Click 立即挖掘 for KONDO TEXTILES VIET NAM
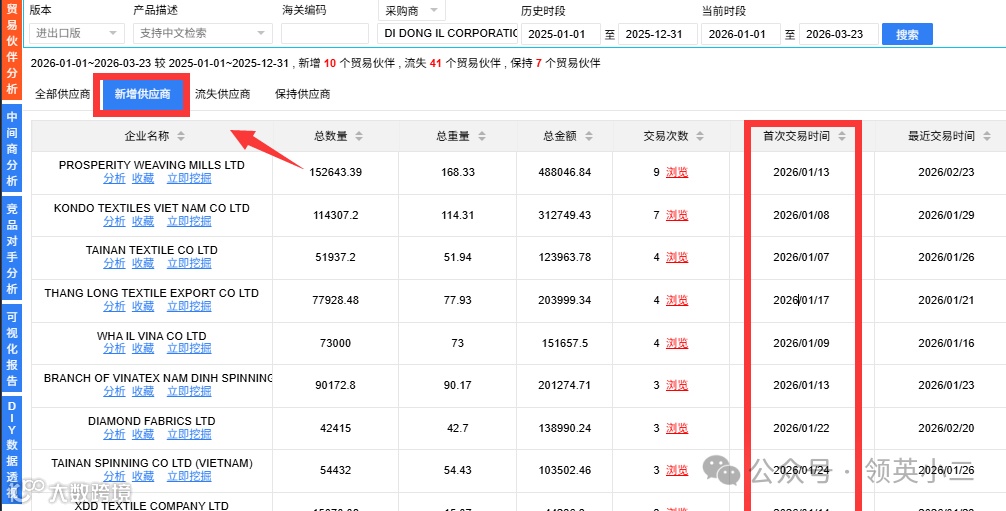Screen dimensions: 1006x511 [x=189, y=221]
